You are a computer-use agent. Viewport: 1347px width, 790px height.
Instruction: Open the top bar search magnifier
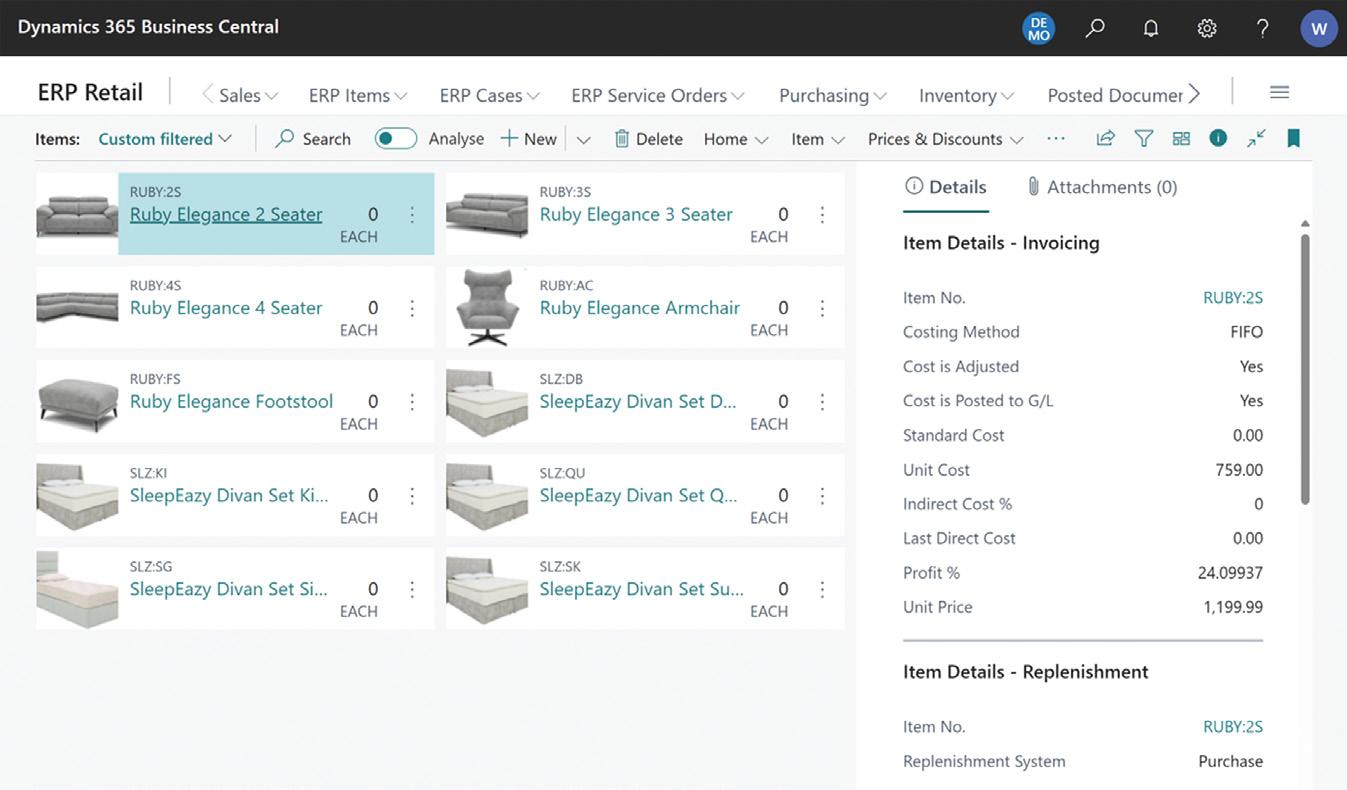pyautogui.click(x=1095, y=28)
